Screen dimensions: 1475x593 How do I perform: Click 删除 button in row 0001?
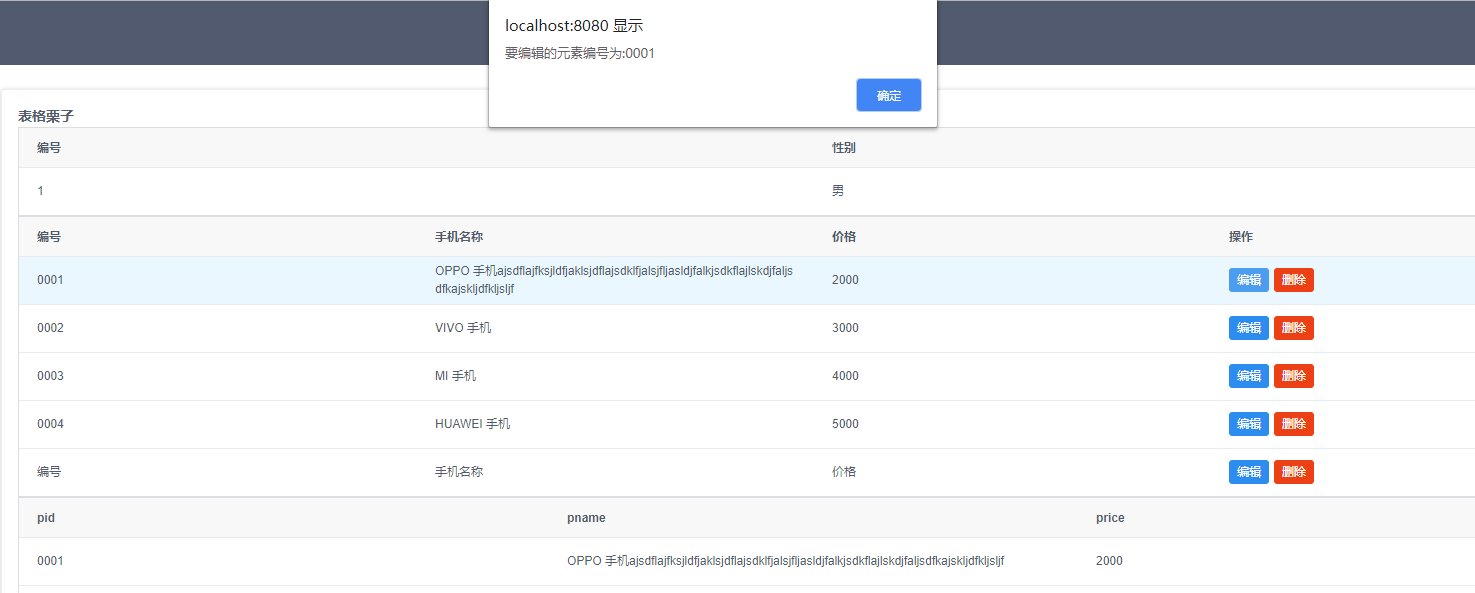[x=1294, y=280]
